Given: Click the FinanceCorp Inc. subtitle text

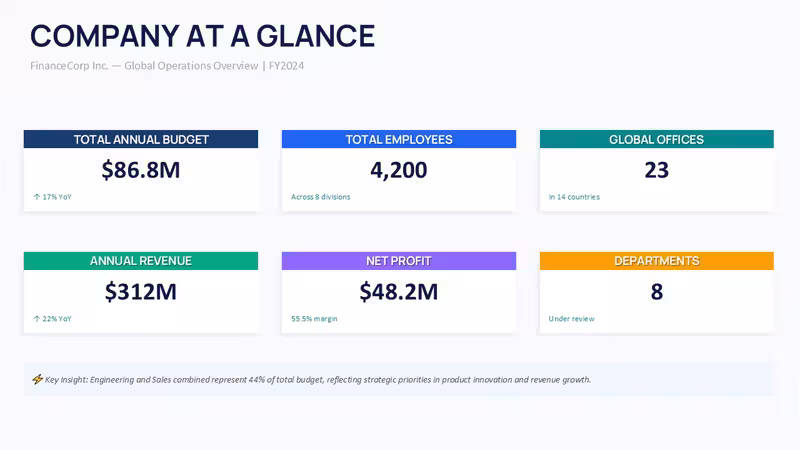Looking at the screenshot, I should (x=69, y=66).
